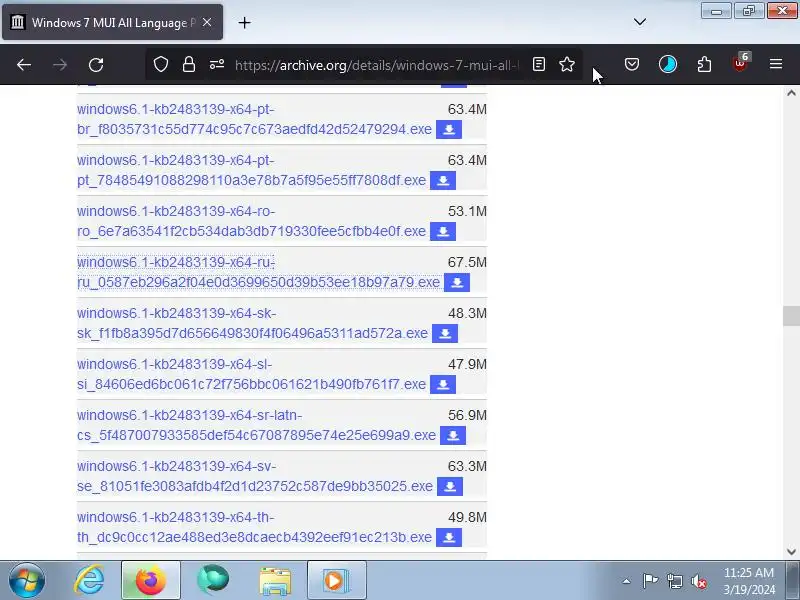Select the Windows 7 MUI All Language tab
800x600 pixels.
[x=112, y=22]
